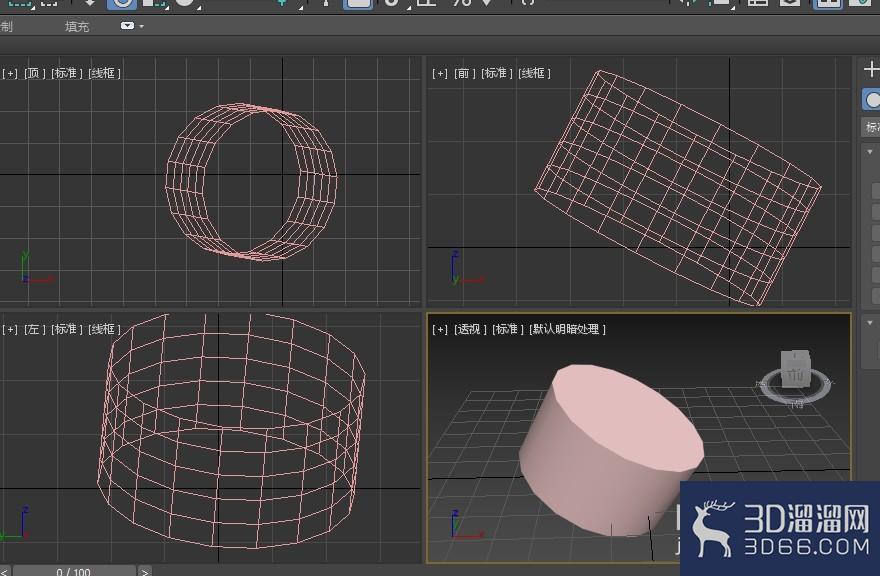The height and width of the screenshot is (576, 880).
Task: Switch to the 填充 ribbon tab
Action: [x=77, y=26]
